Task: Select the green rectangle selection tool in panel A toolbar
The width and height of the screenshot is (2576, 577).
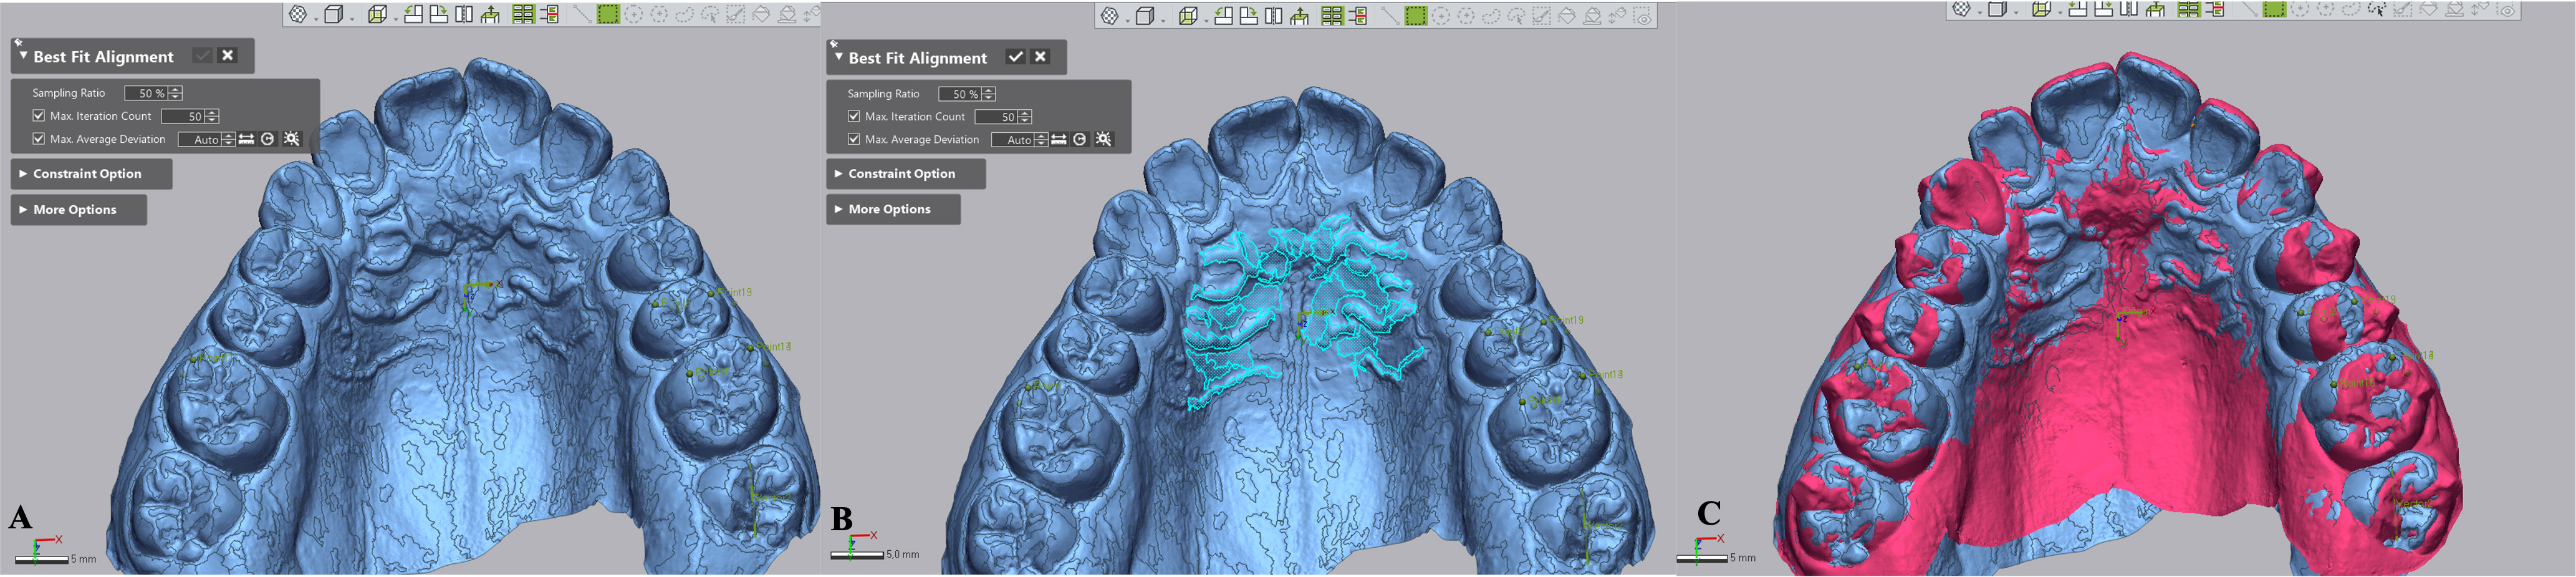Action: 608,14
